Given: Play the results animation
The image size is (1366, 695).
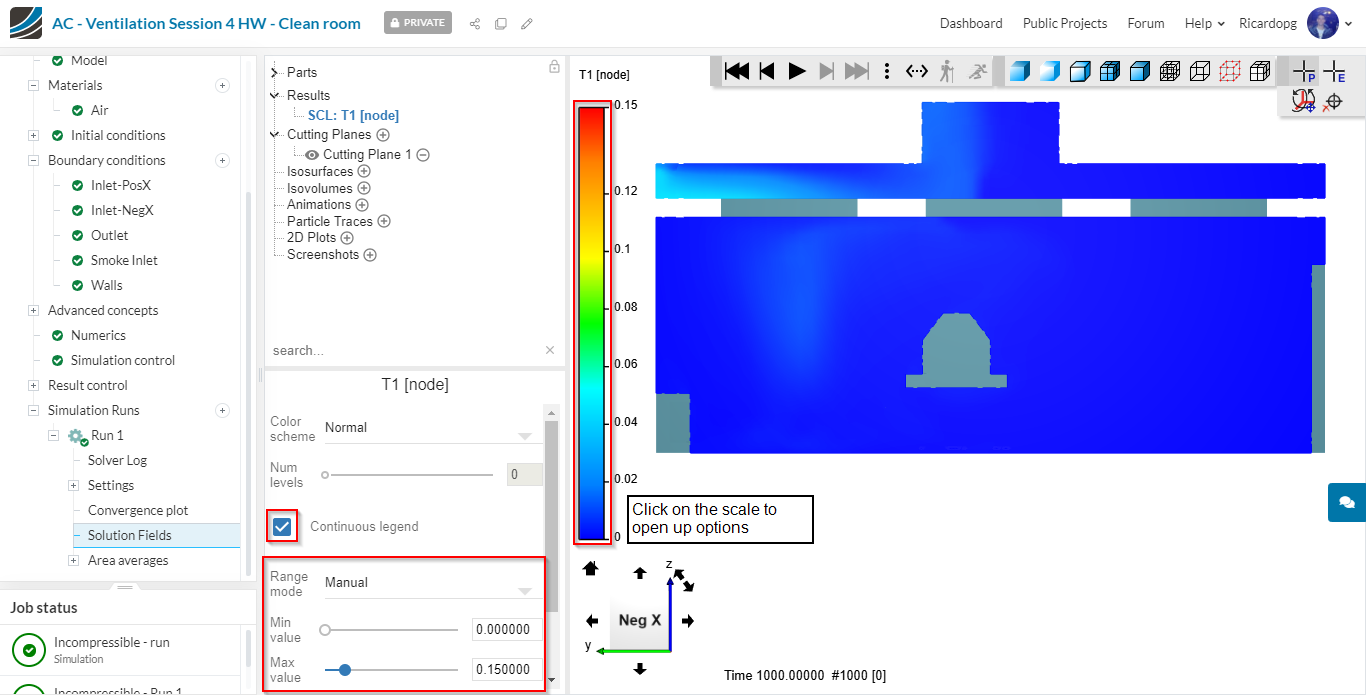Looking at the screenshot, I should tap(797, 71).
